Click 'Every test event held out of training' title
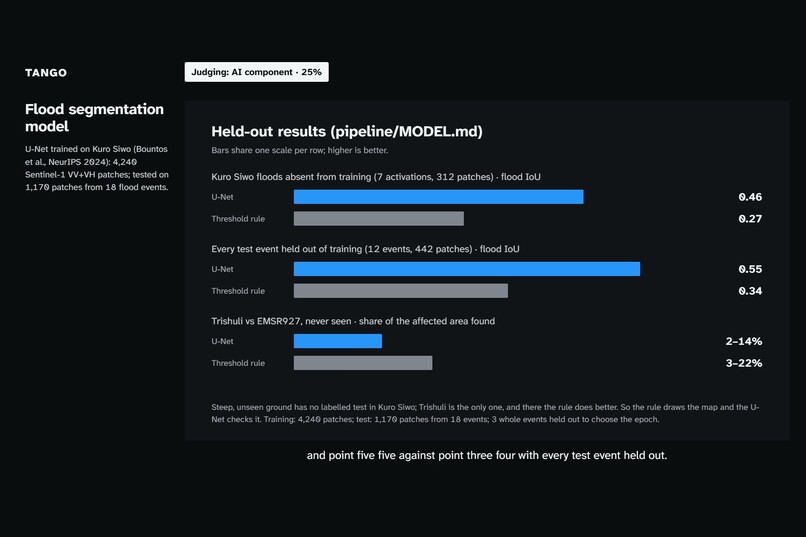The width and height of the screenshot is (806, 537). [x=365, y=249]
